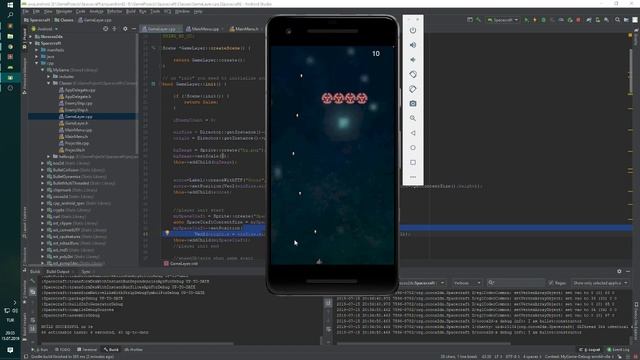Open the Run tool window button

[x=40, y=350]
